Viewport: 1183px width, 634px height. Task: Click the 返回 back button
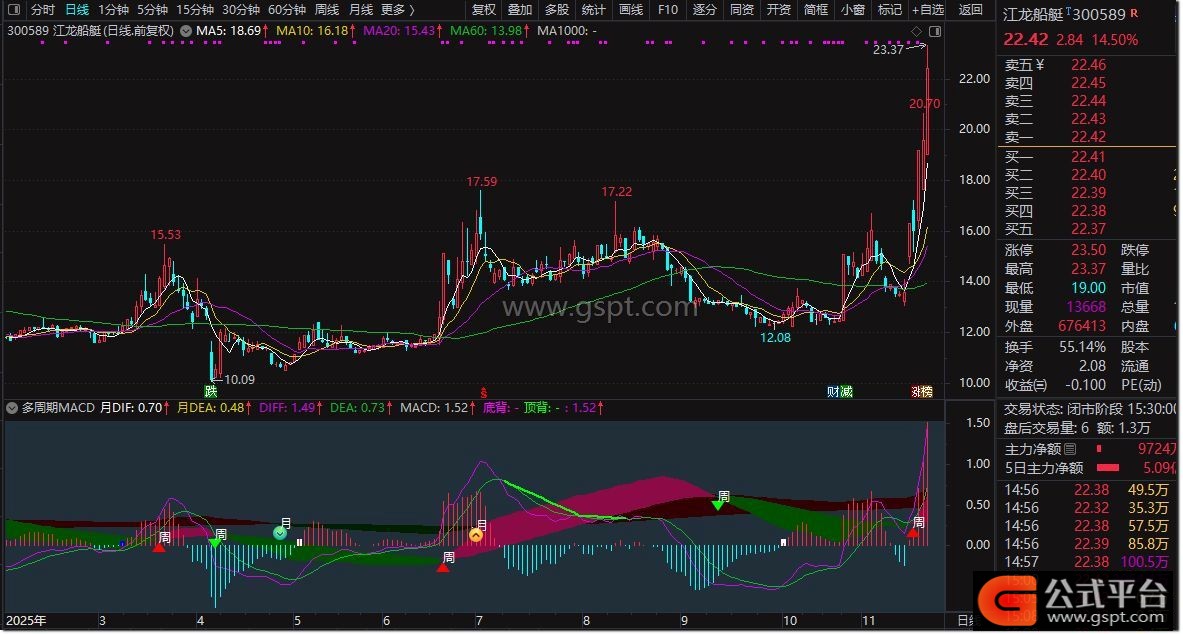(x=971, y=10)
